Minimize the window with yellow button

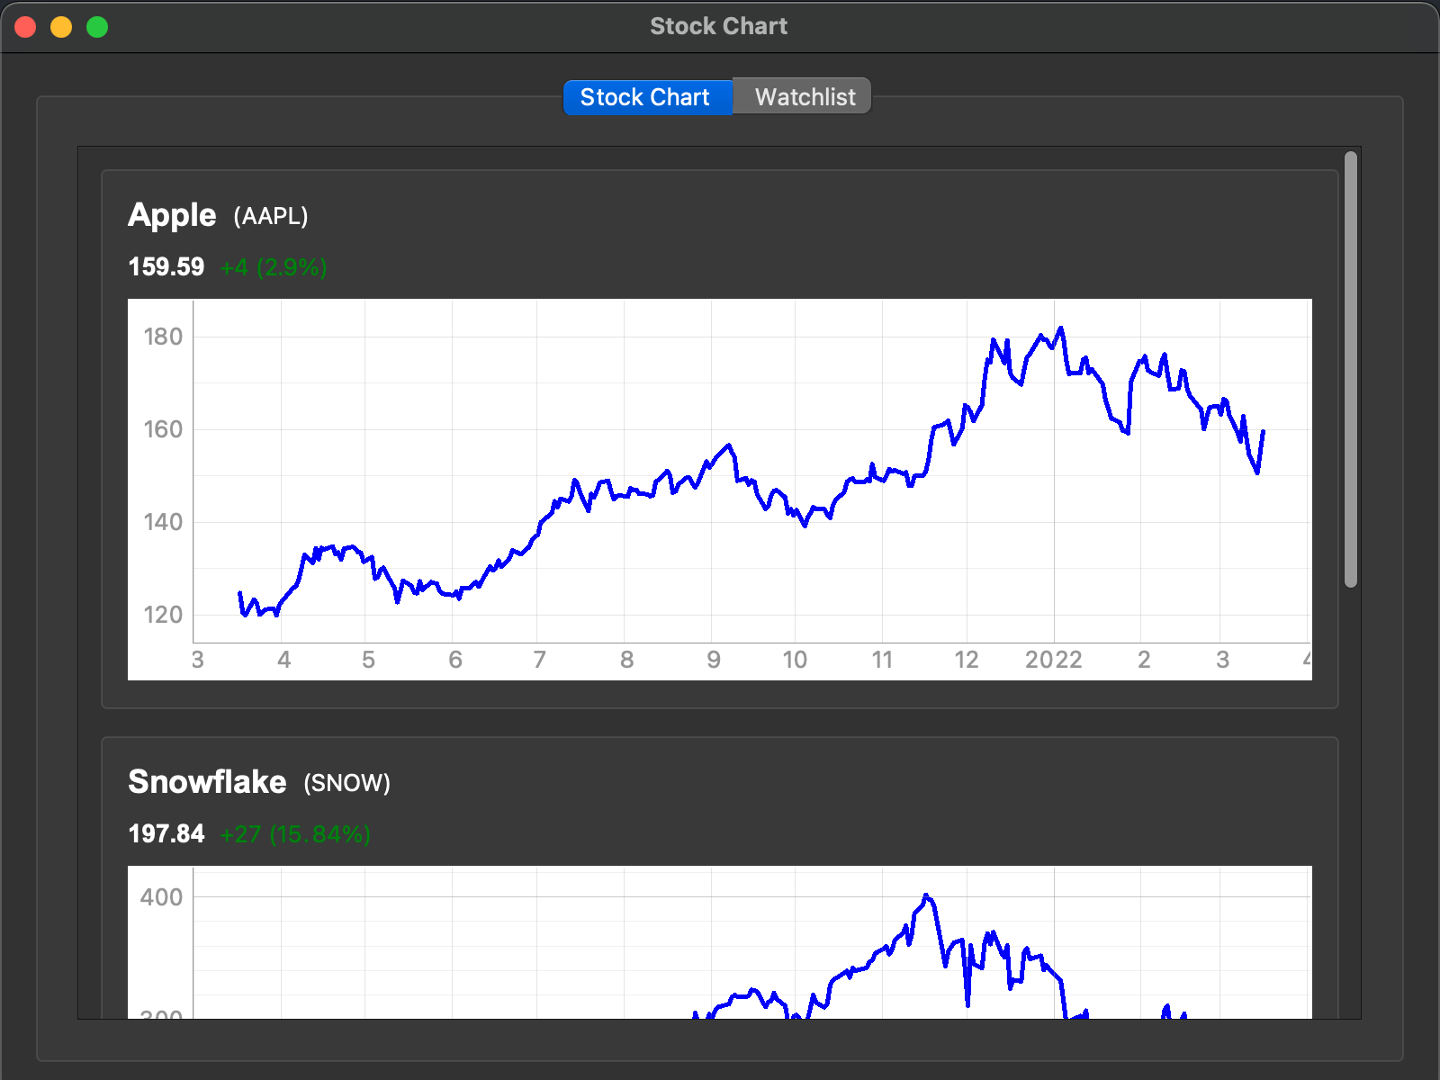pos(62,27)
